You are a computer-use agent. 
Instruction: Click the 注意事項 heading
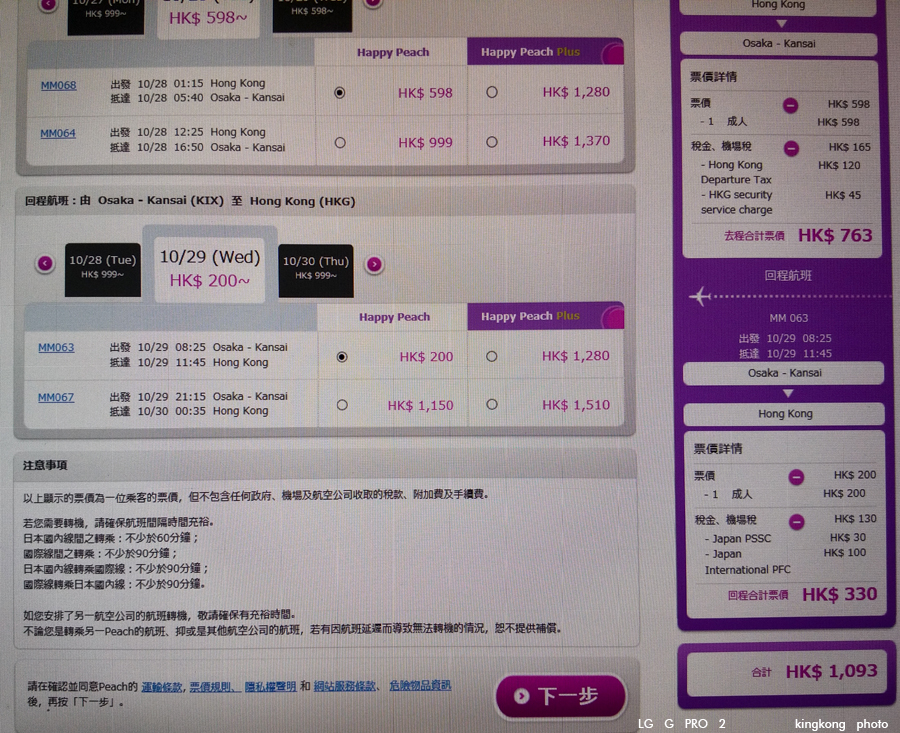pyautogui.click(x=45, y=466)
